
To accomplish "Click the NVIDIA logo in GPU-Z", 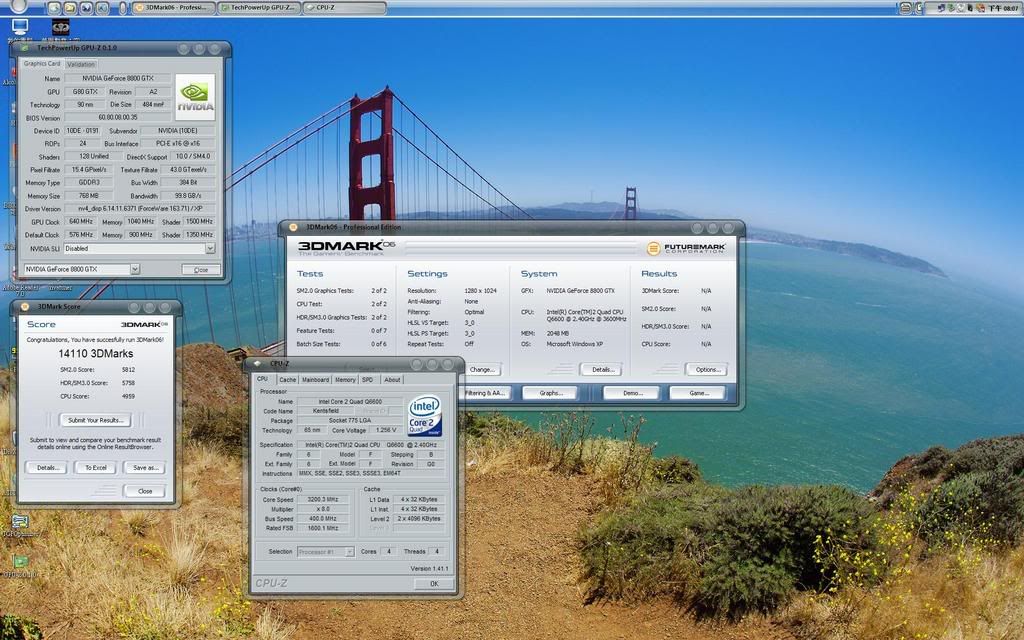I will 195,97.
